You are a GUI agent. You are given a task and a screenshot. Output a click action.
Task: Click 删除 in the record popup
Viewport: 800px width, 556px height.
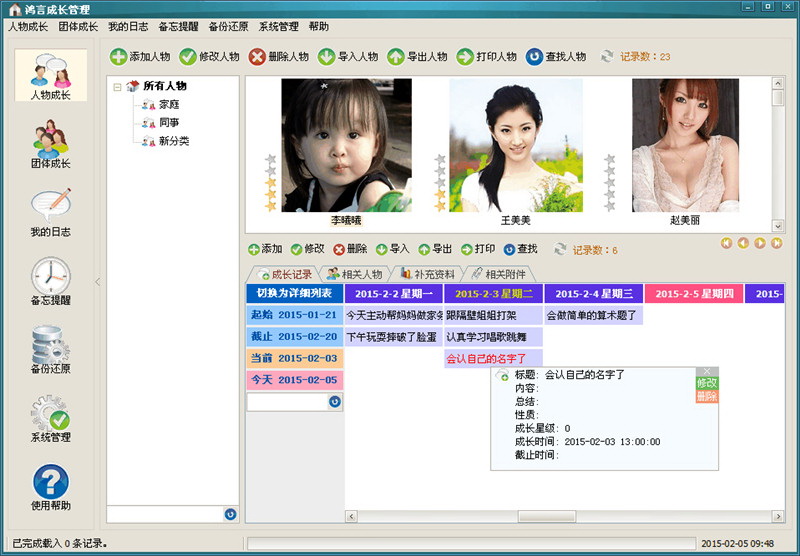point(707,396)
